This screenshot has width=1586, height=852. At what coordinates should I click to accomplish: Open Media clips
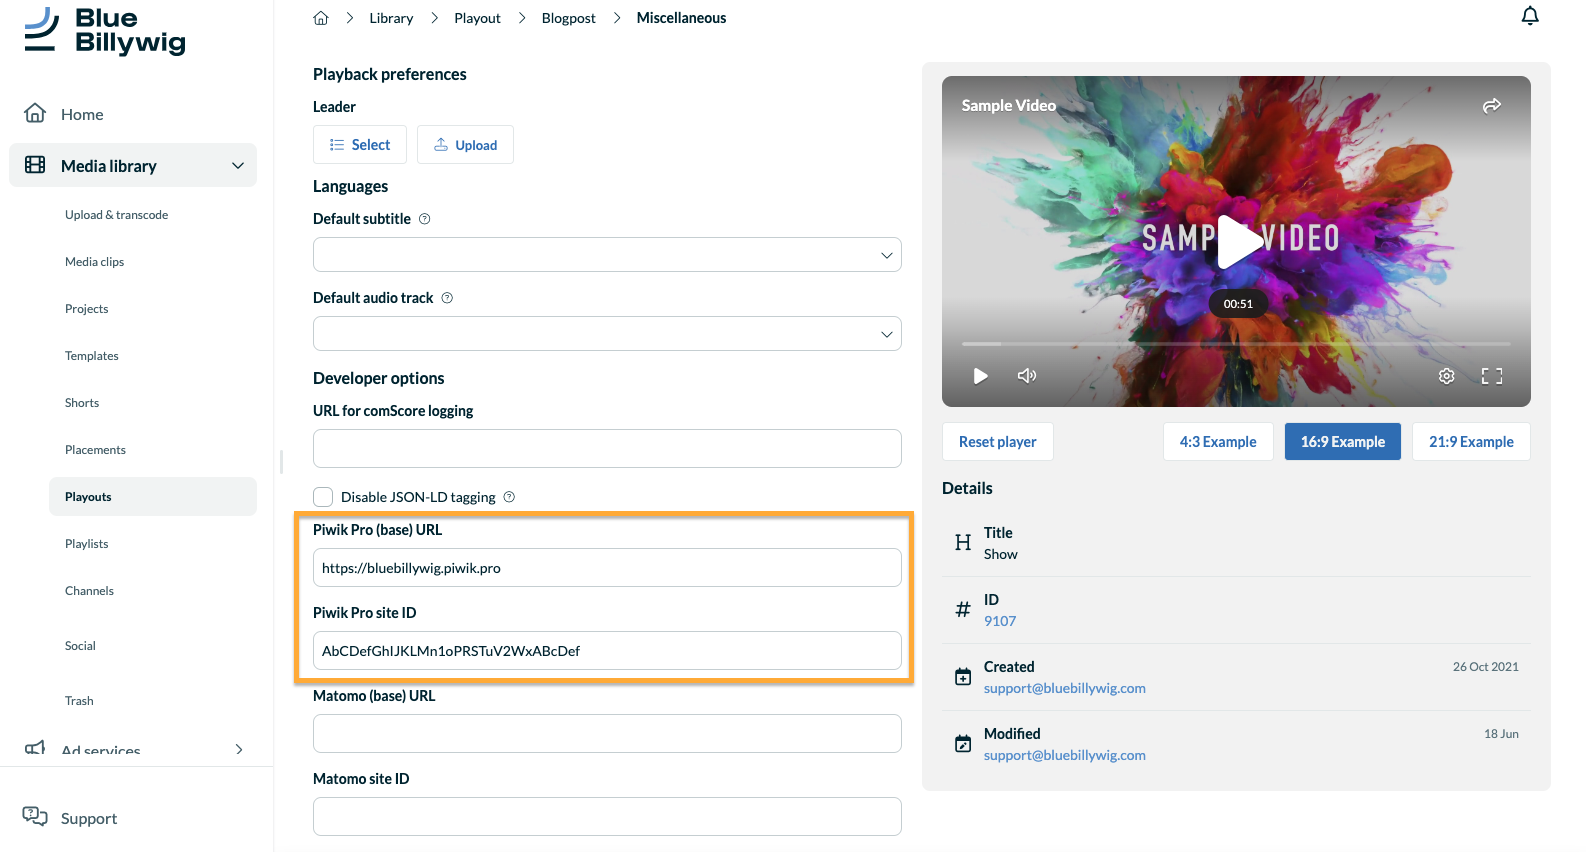pyautogui.click(x=95, y=262)
